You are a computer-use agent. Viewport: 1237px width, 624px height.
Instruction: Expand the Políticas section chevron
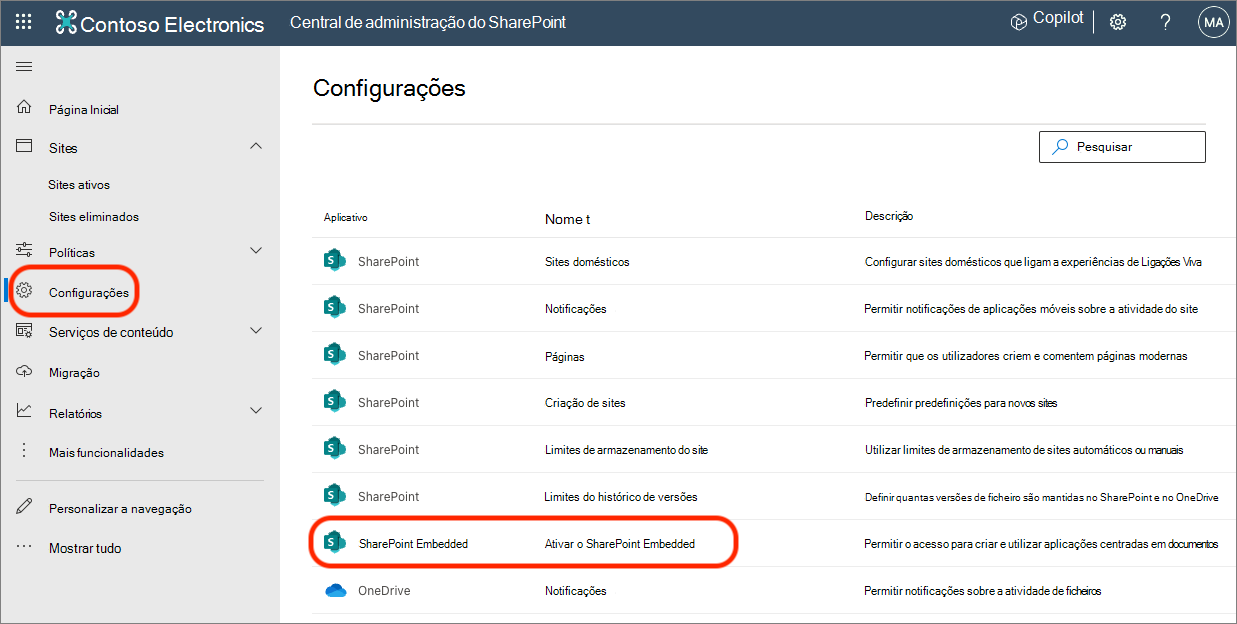pyautogui.click(x=256, y=249)
